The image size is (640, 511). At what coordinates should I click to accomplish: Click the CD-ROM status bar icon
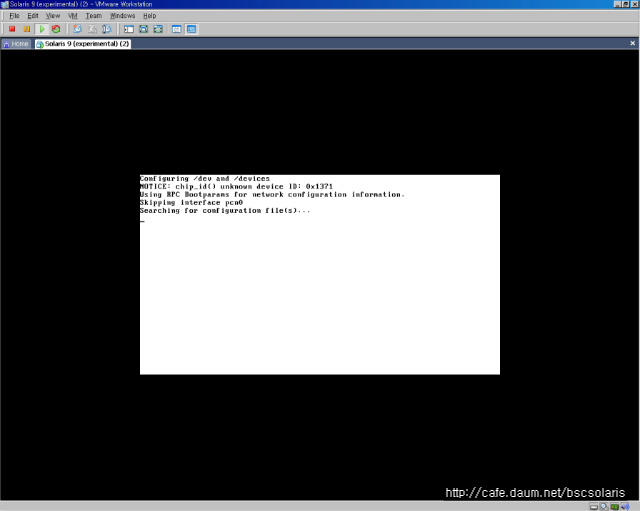[x=604, y=507]
